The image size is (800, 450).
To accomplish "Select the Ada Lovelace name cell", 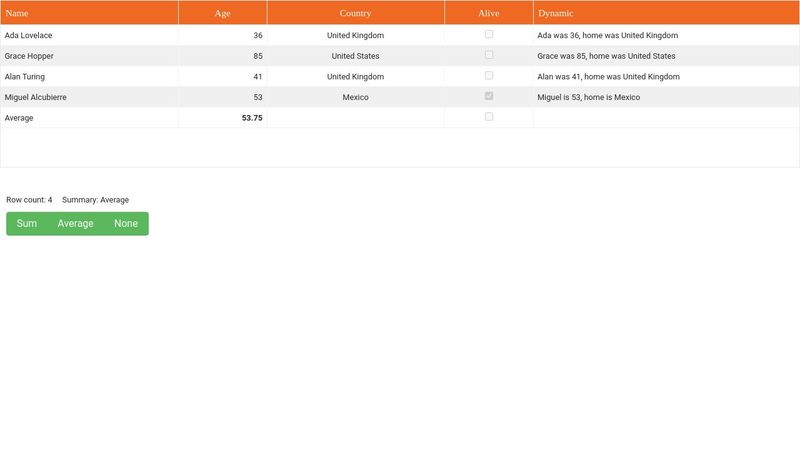I will click(x=89, y=35).
